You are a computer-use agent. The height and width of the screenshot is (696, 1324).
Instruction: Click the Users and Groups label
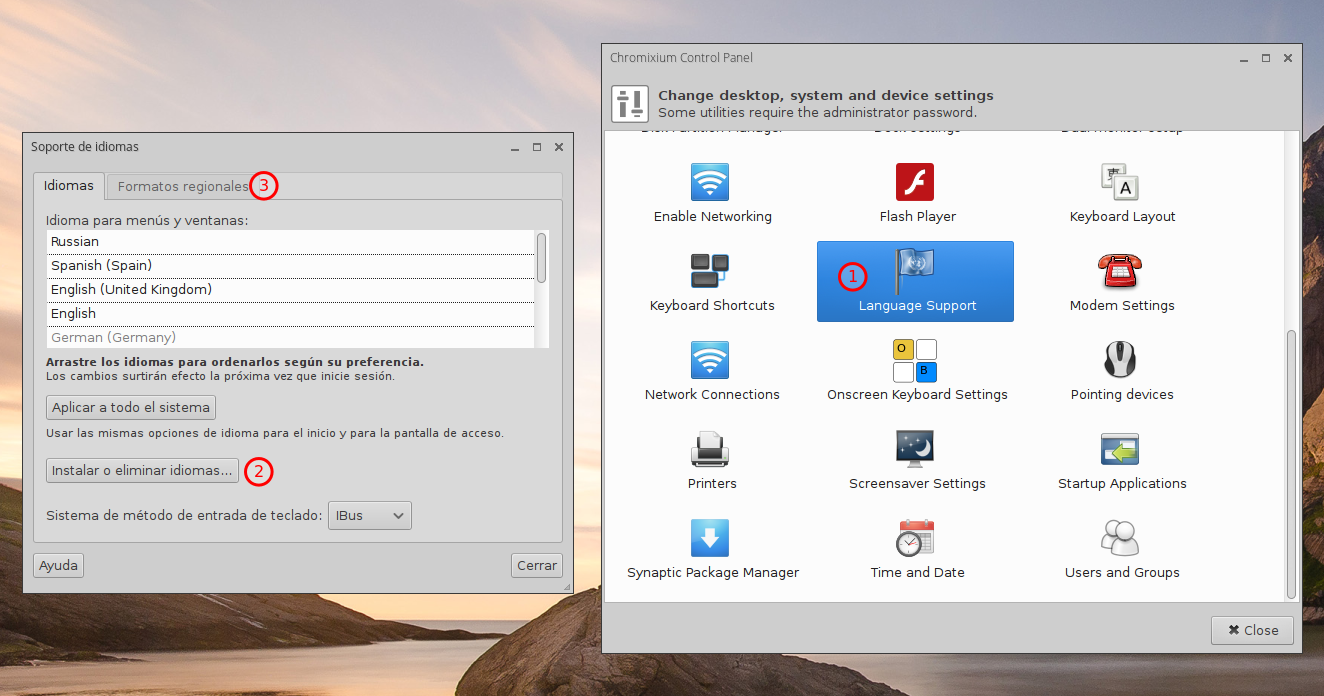(x=1122, y=572)
